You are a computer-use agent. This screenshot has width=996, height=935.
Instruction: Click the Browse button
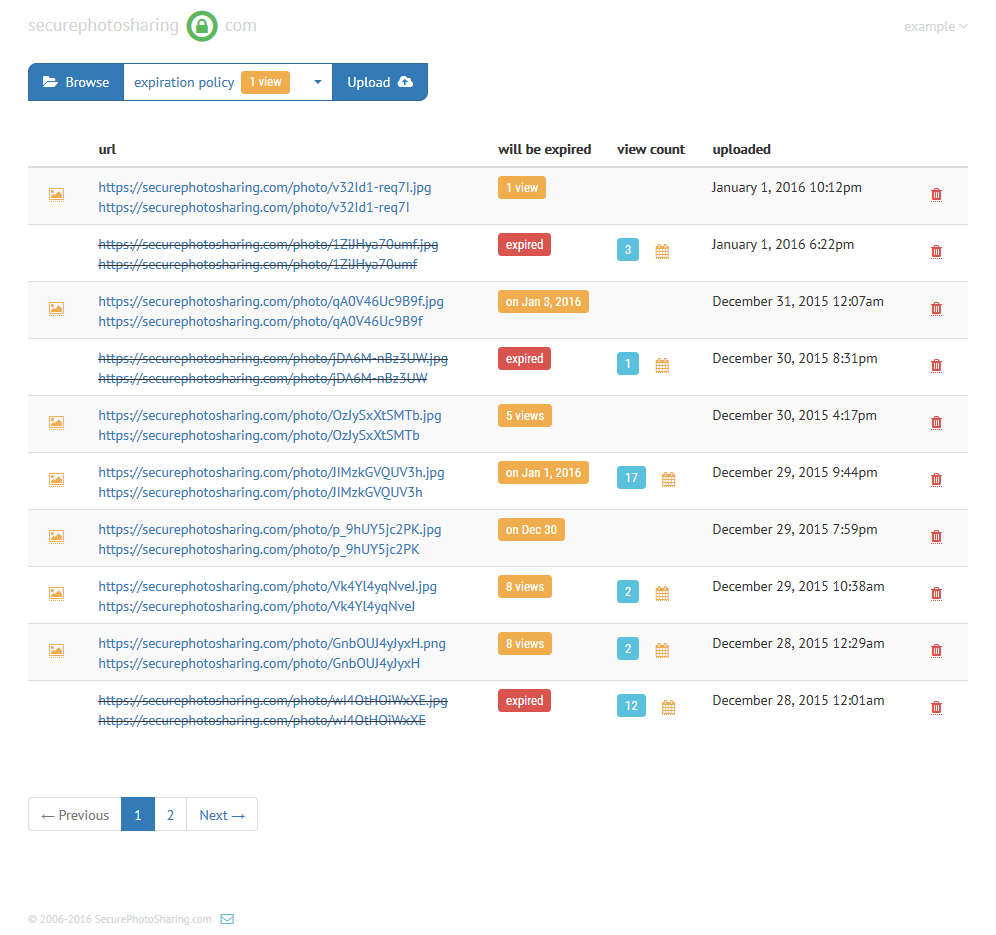[76, 83]
